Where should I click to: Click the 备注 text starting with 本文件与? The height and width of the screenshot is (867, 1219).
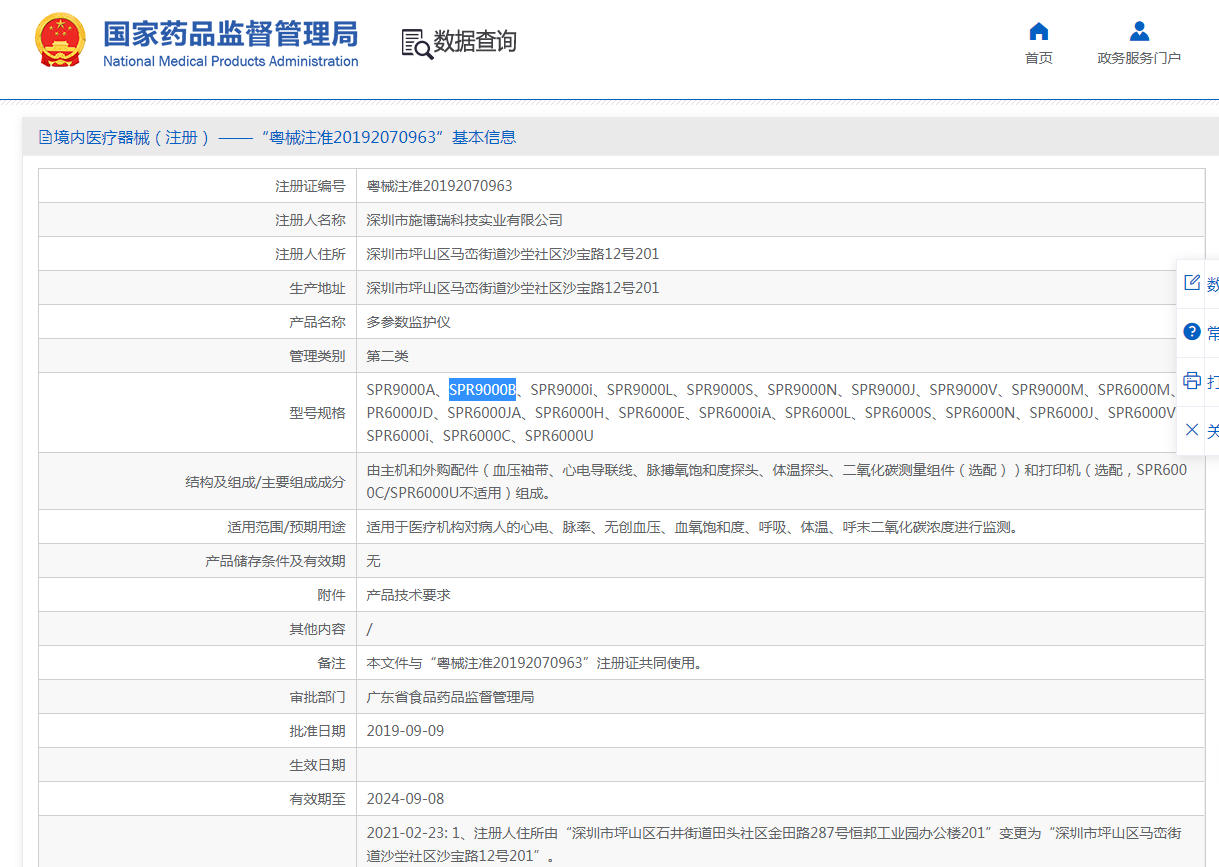pyautogui.click(x=535, y=663)
